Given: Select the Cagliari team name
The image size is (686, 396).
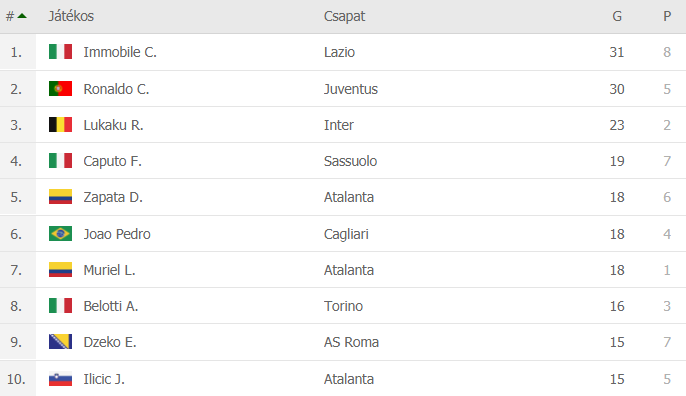Looking at the screenshot, I should pyautogui.click(x=346, y=234).
